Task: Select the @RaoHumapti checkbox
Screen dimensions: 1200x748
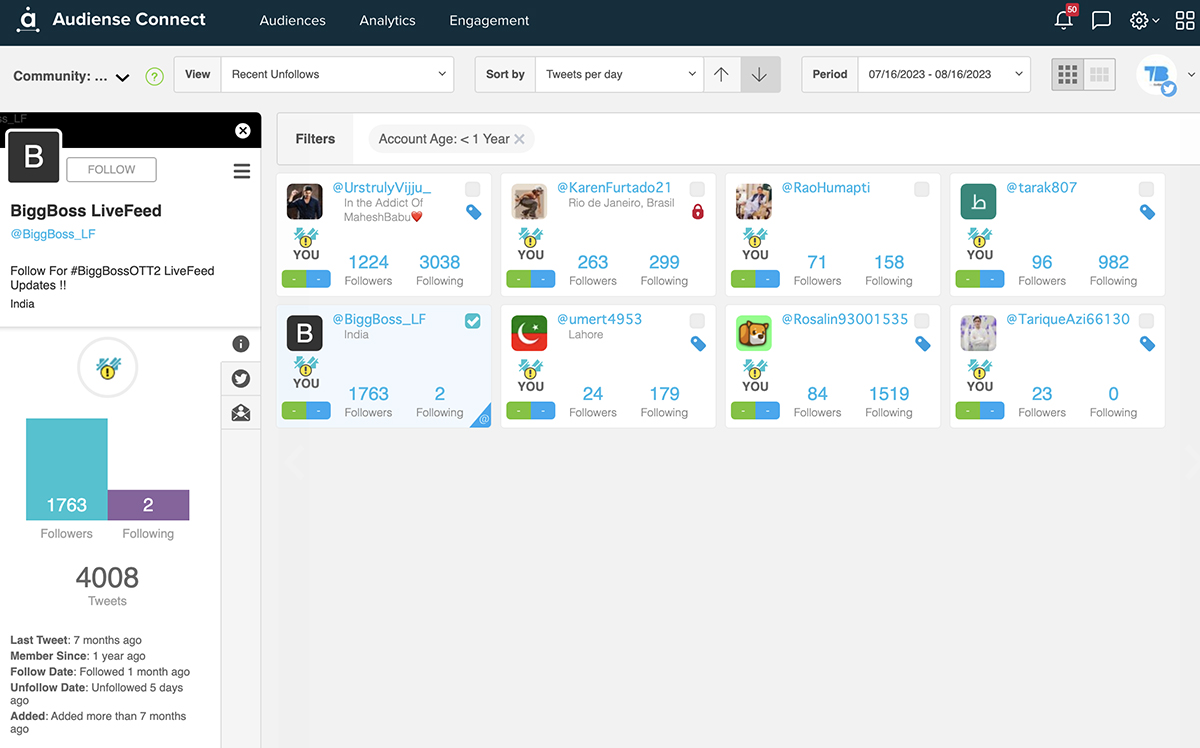Action: point(921,189)
